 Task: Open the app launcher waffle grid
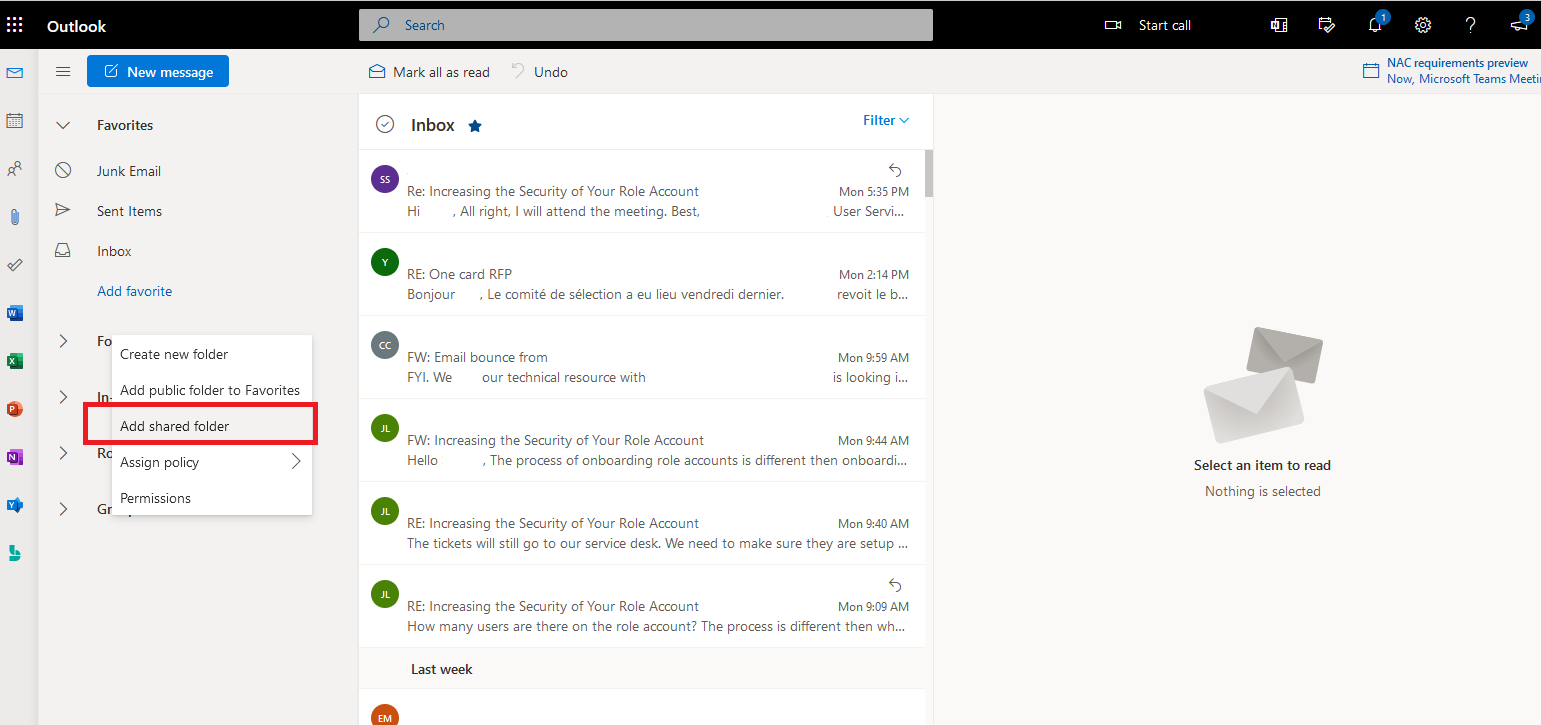tap(15, 25)
